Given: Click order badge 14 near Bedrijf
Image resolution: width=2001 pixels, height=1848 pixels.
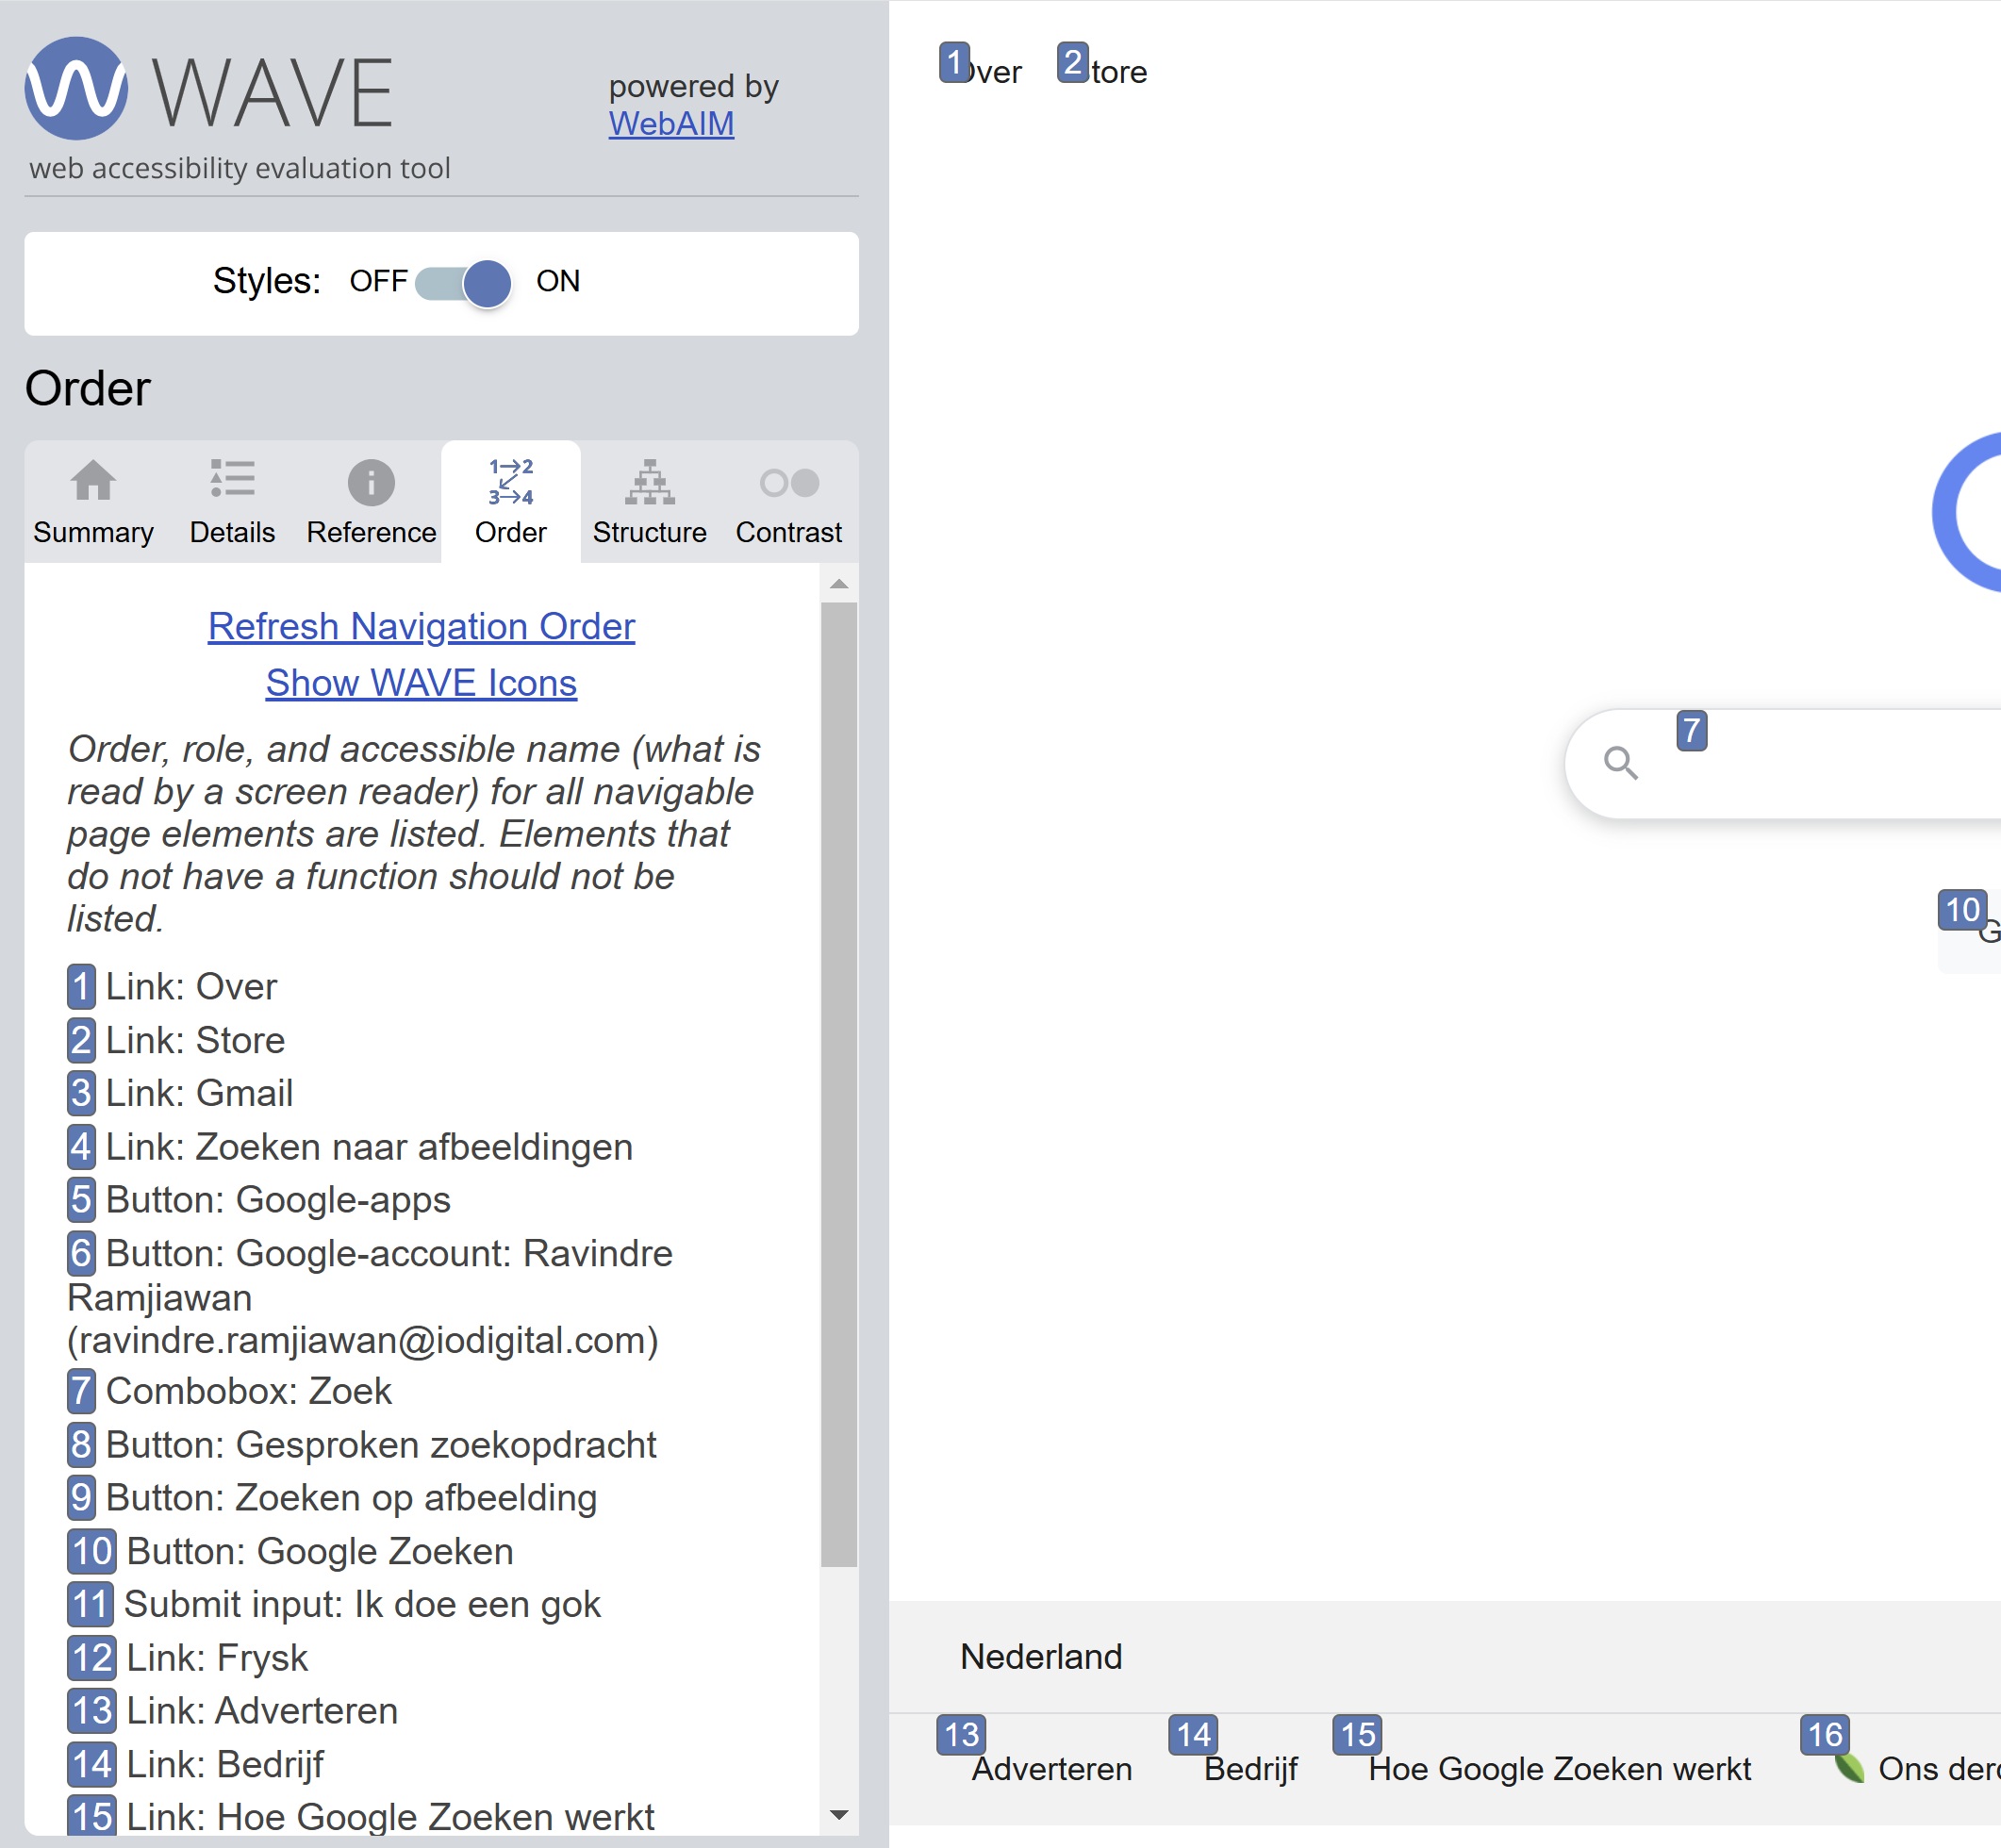Looking at the screenshot, I should [1194, 1735].
